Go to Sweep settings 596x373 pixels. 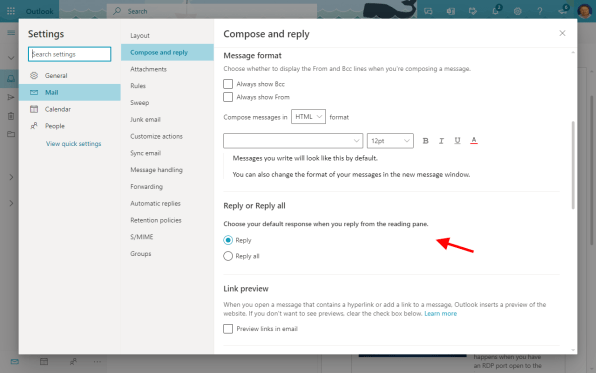coord(167,103)
